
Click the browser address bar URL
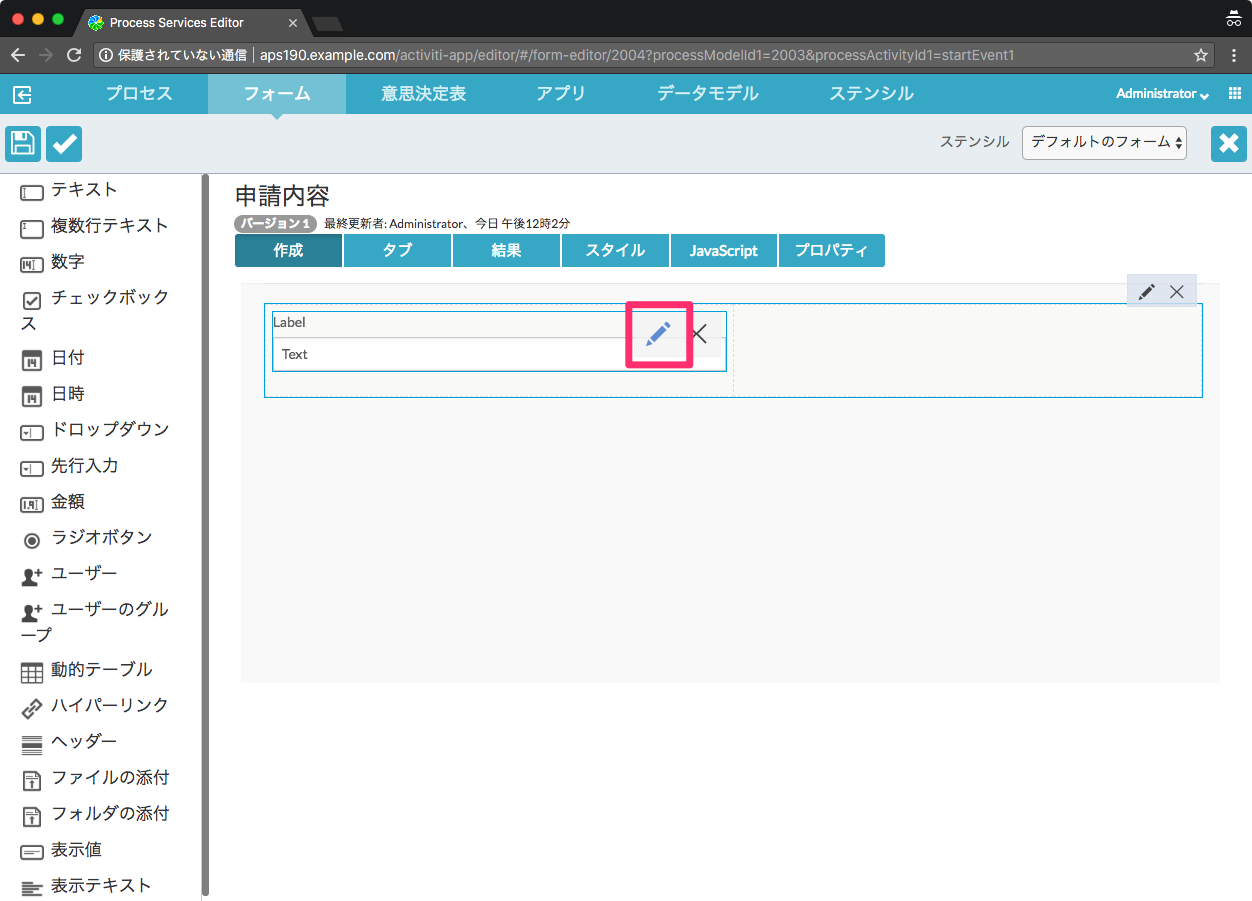coord(637,55)
